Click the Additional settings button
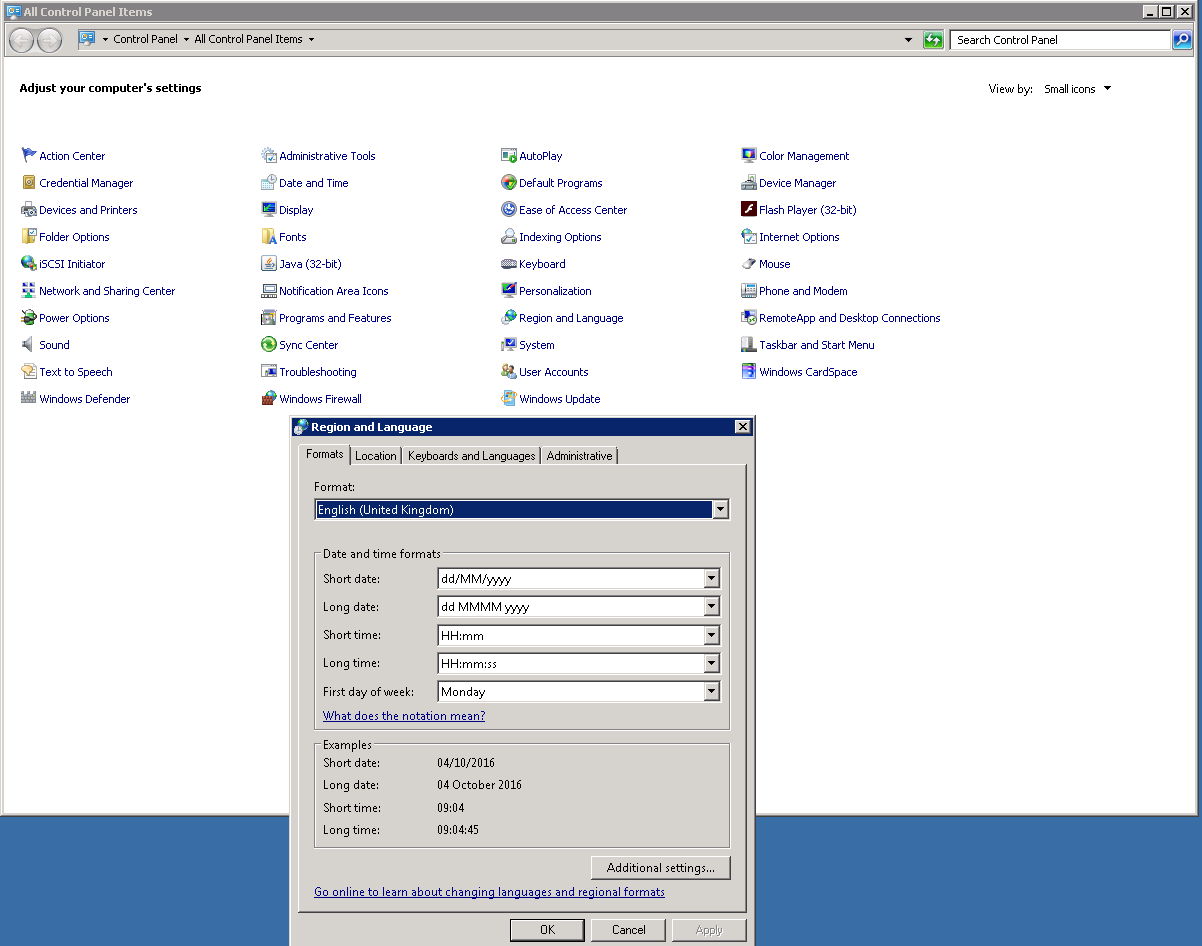 660,868
